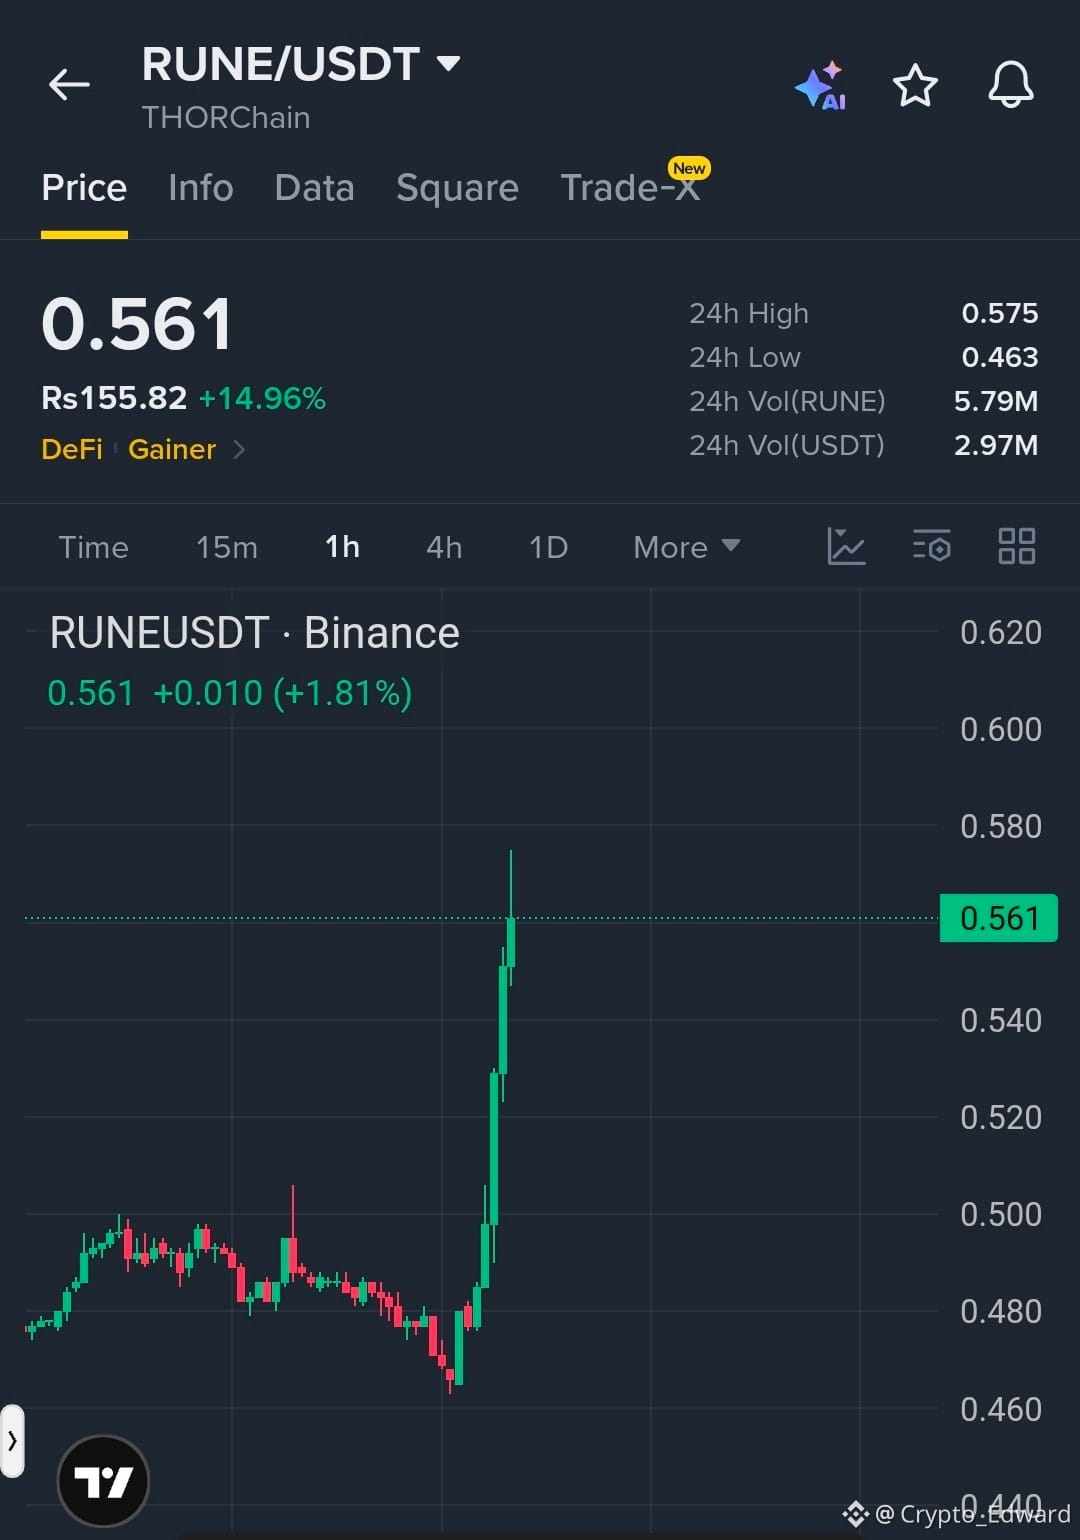The width and height of the screenshot is (1080, 1540).
Task: Tap the RUNEUSDT · Binance chart title
Action: (x=254, y=633)
